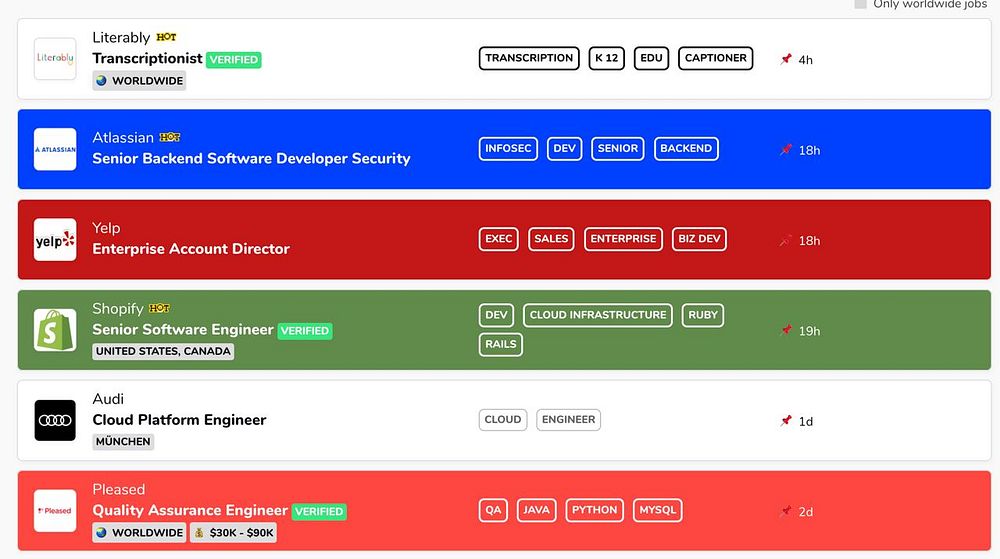Filter by the CLOUD tag

pyautogui.click(x=503, y=419)
